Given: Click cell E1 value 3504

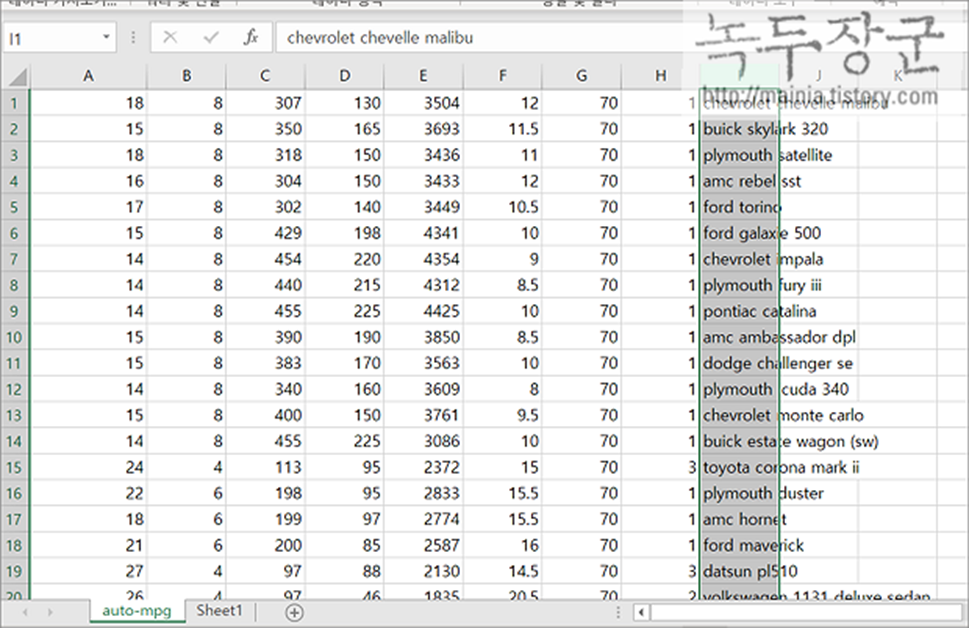Looking at the screenshot, I should [x=423, y=103].
